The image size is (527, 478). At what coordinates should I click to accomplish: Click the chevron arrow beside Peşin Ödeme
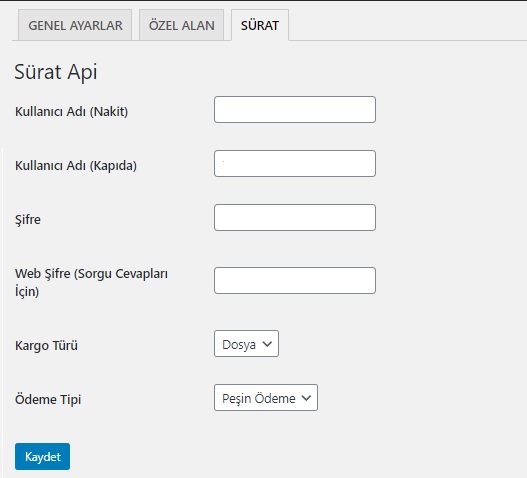coord(306,398)
